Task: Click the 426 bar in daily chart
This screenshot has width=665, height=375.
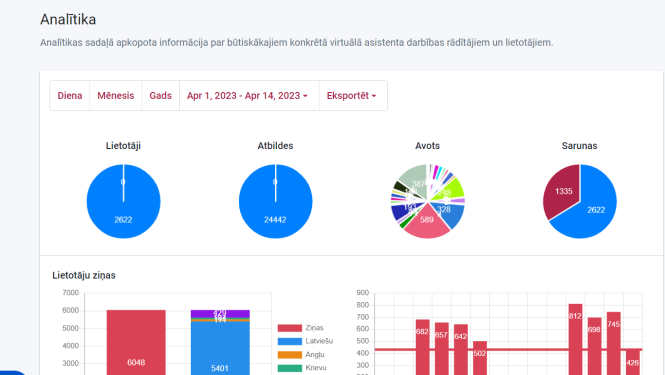Action: pos(633,363)
